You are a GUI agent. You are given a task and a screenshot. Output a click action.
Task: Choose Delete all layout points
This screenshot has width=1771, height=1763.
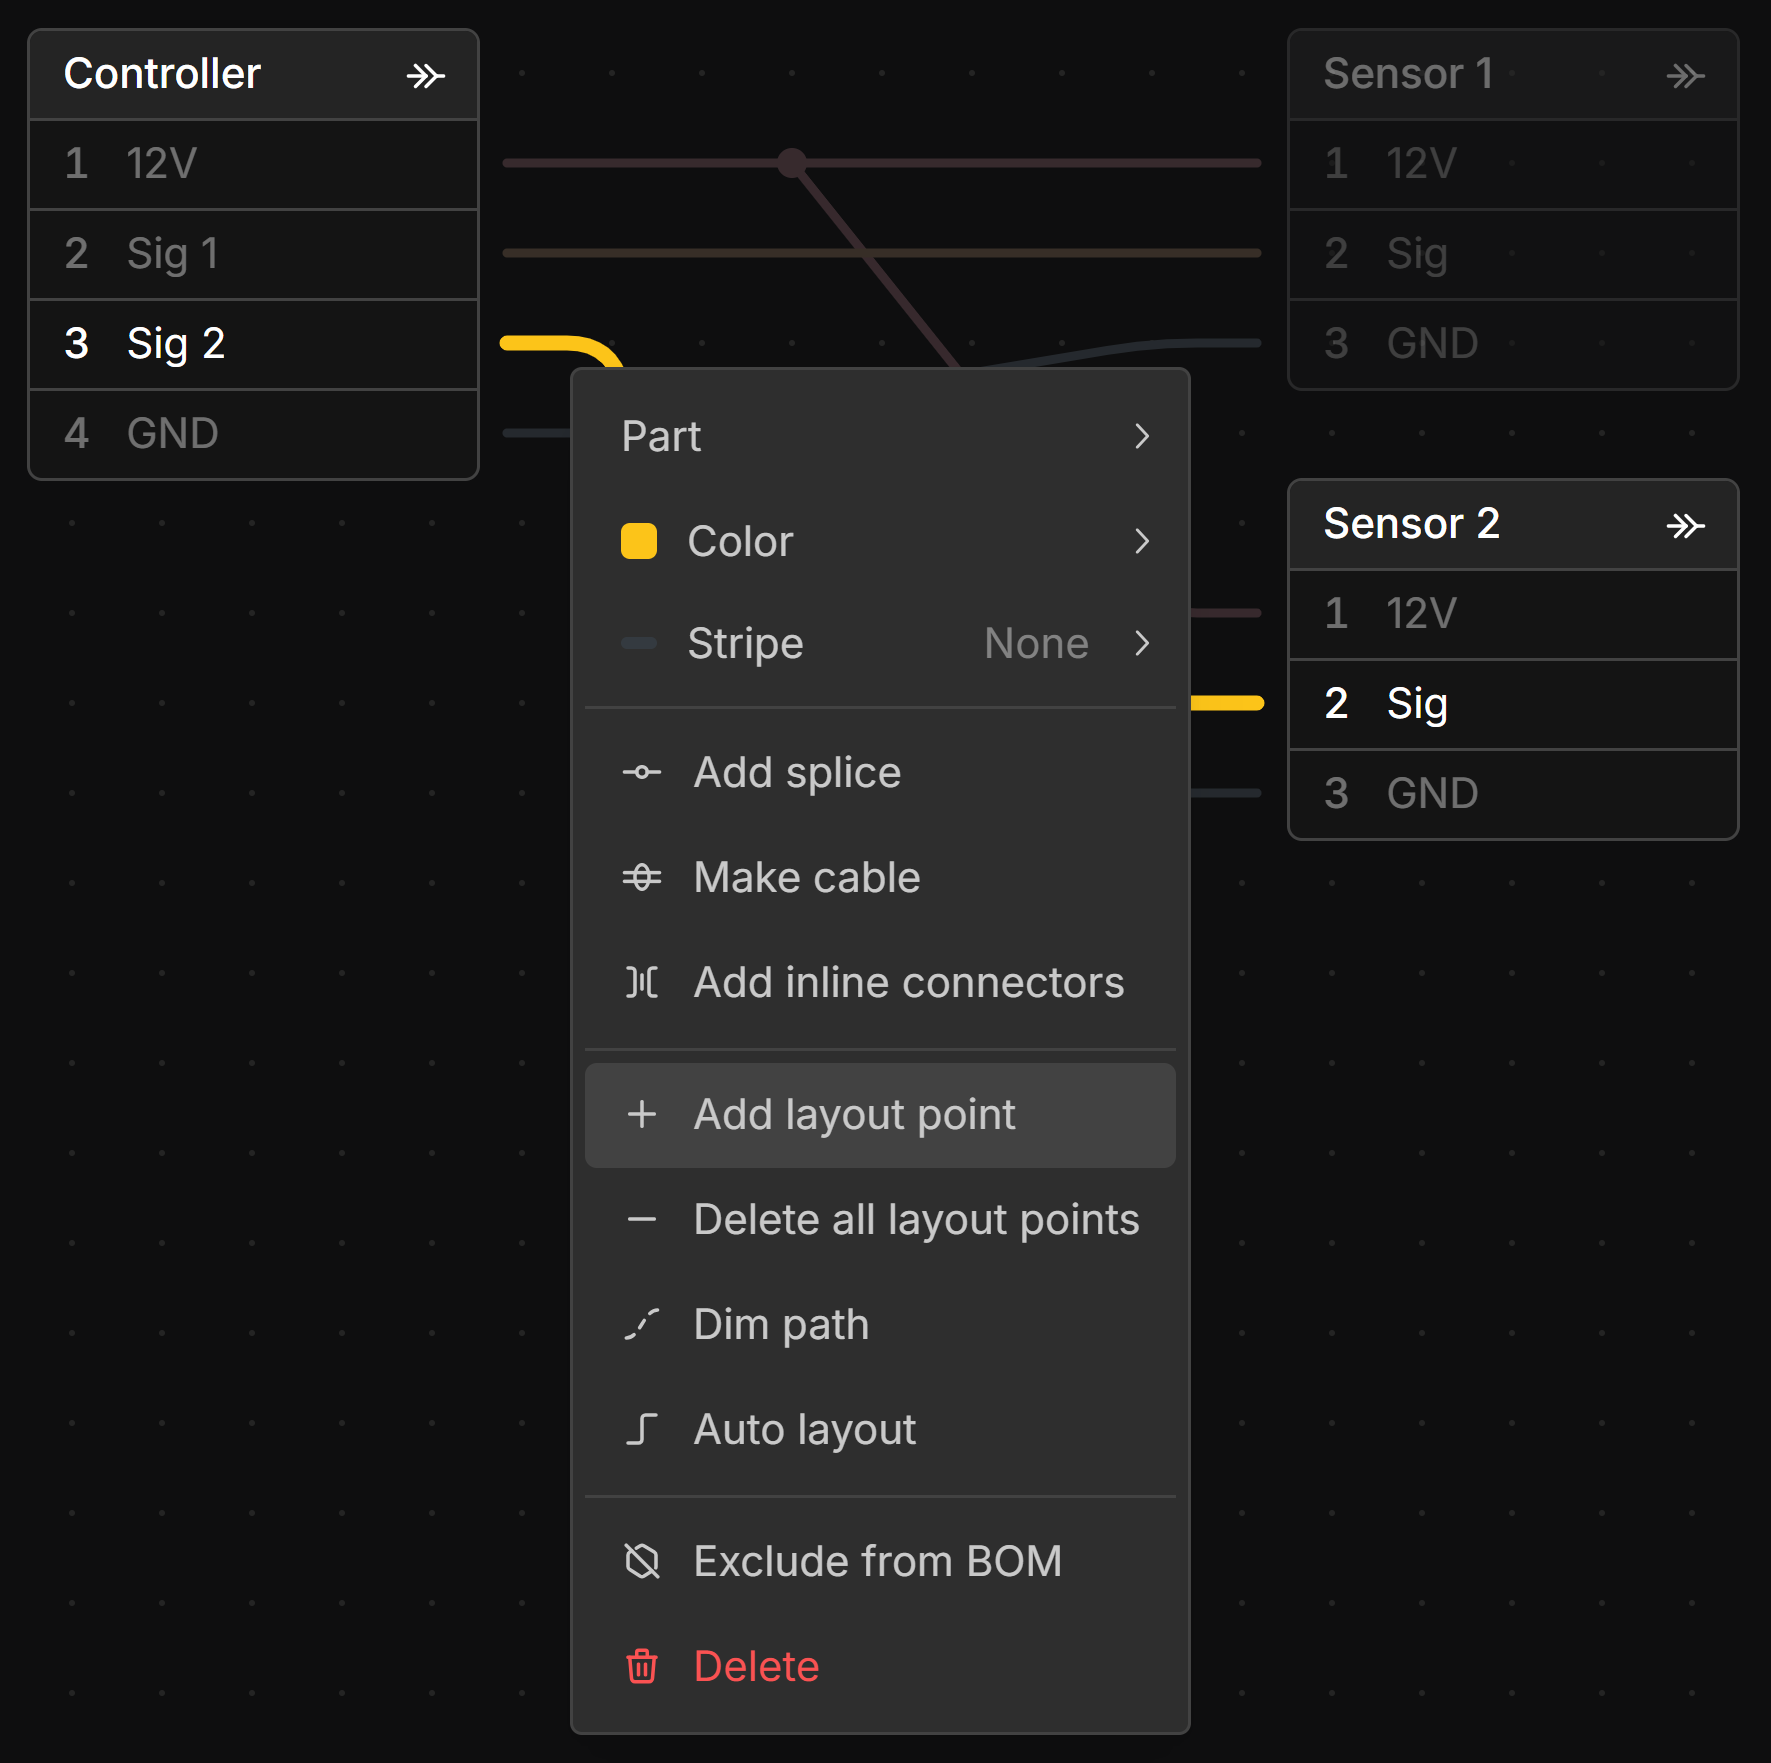[x=915, y=1219]
